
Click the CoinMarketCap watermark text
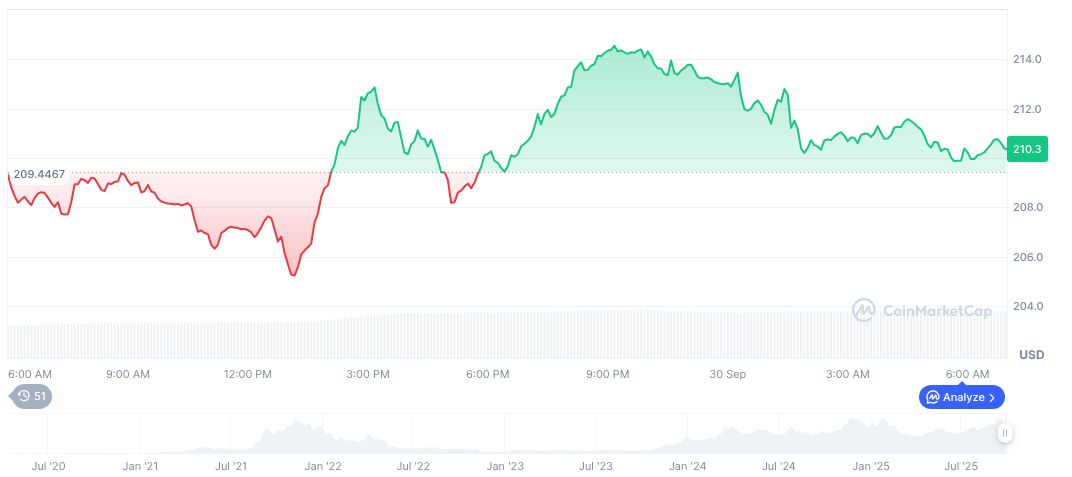coord(936,311)
